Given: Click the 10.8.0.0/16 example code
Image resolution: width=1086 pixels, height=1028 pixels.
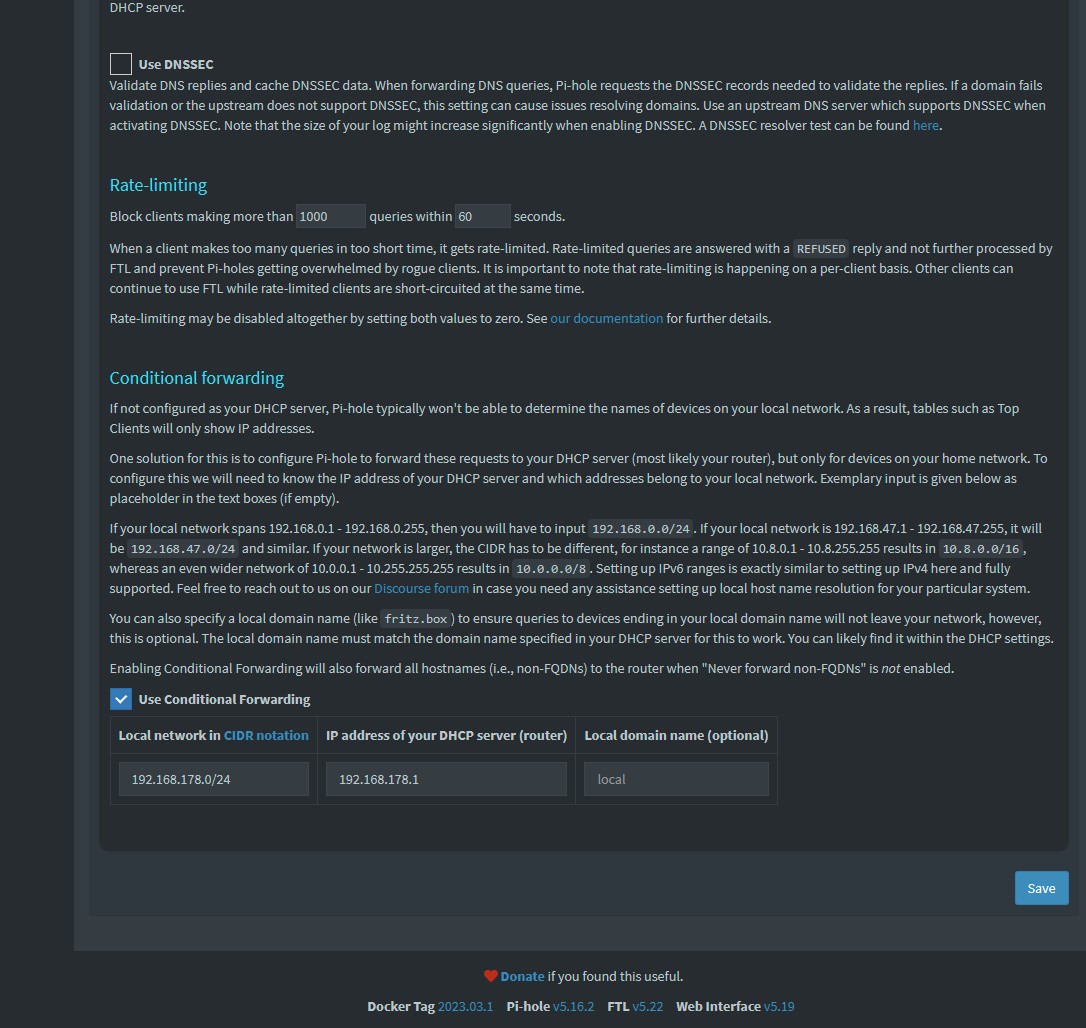Looking at the screenshot, I should coord(981,549).
